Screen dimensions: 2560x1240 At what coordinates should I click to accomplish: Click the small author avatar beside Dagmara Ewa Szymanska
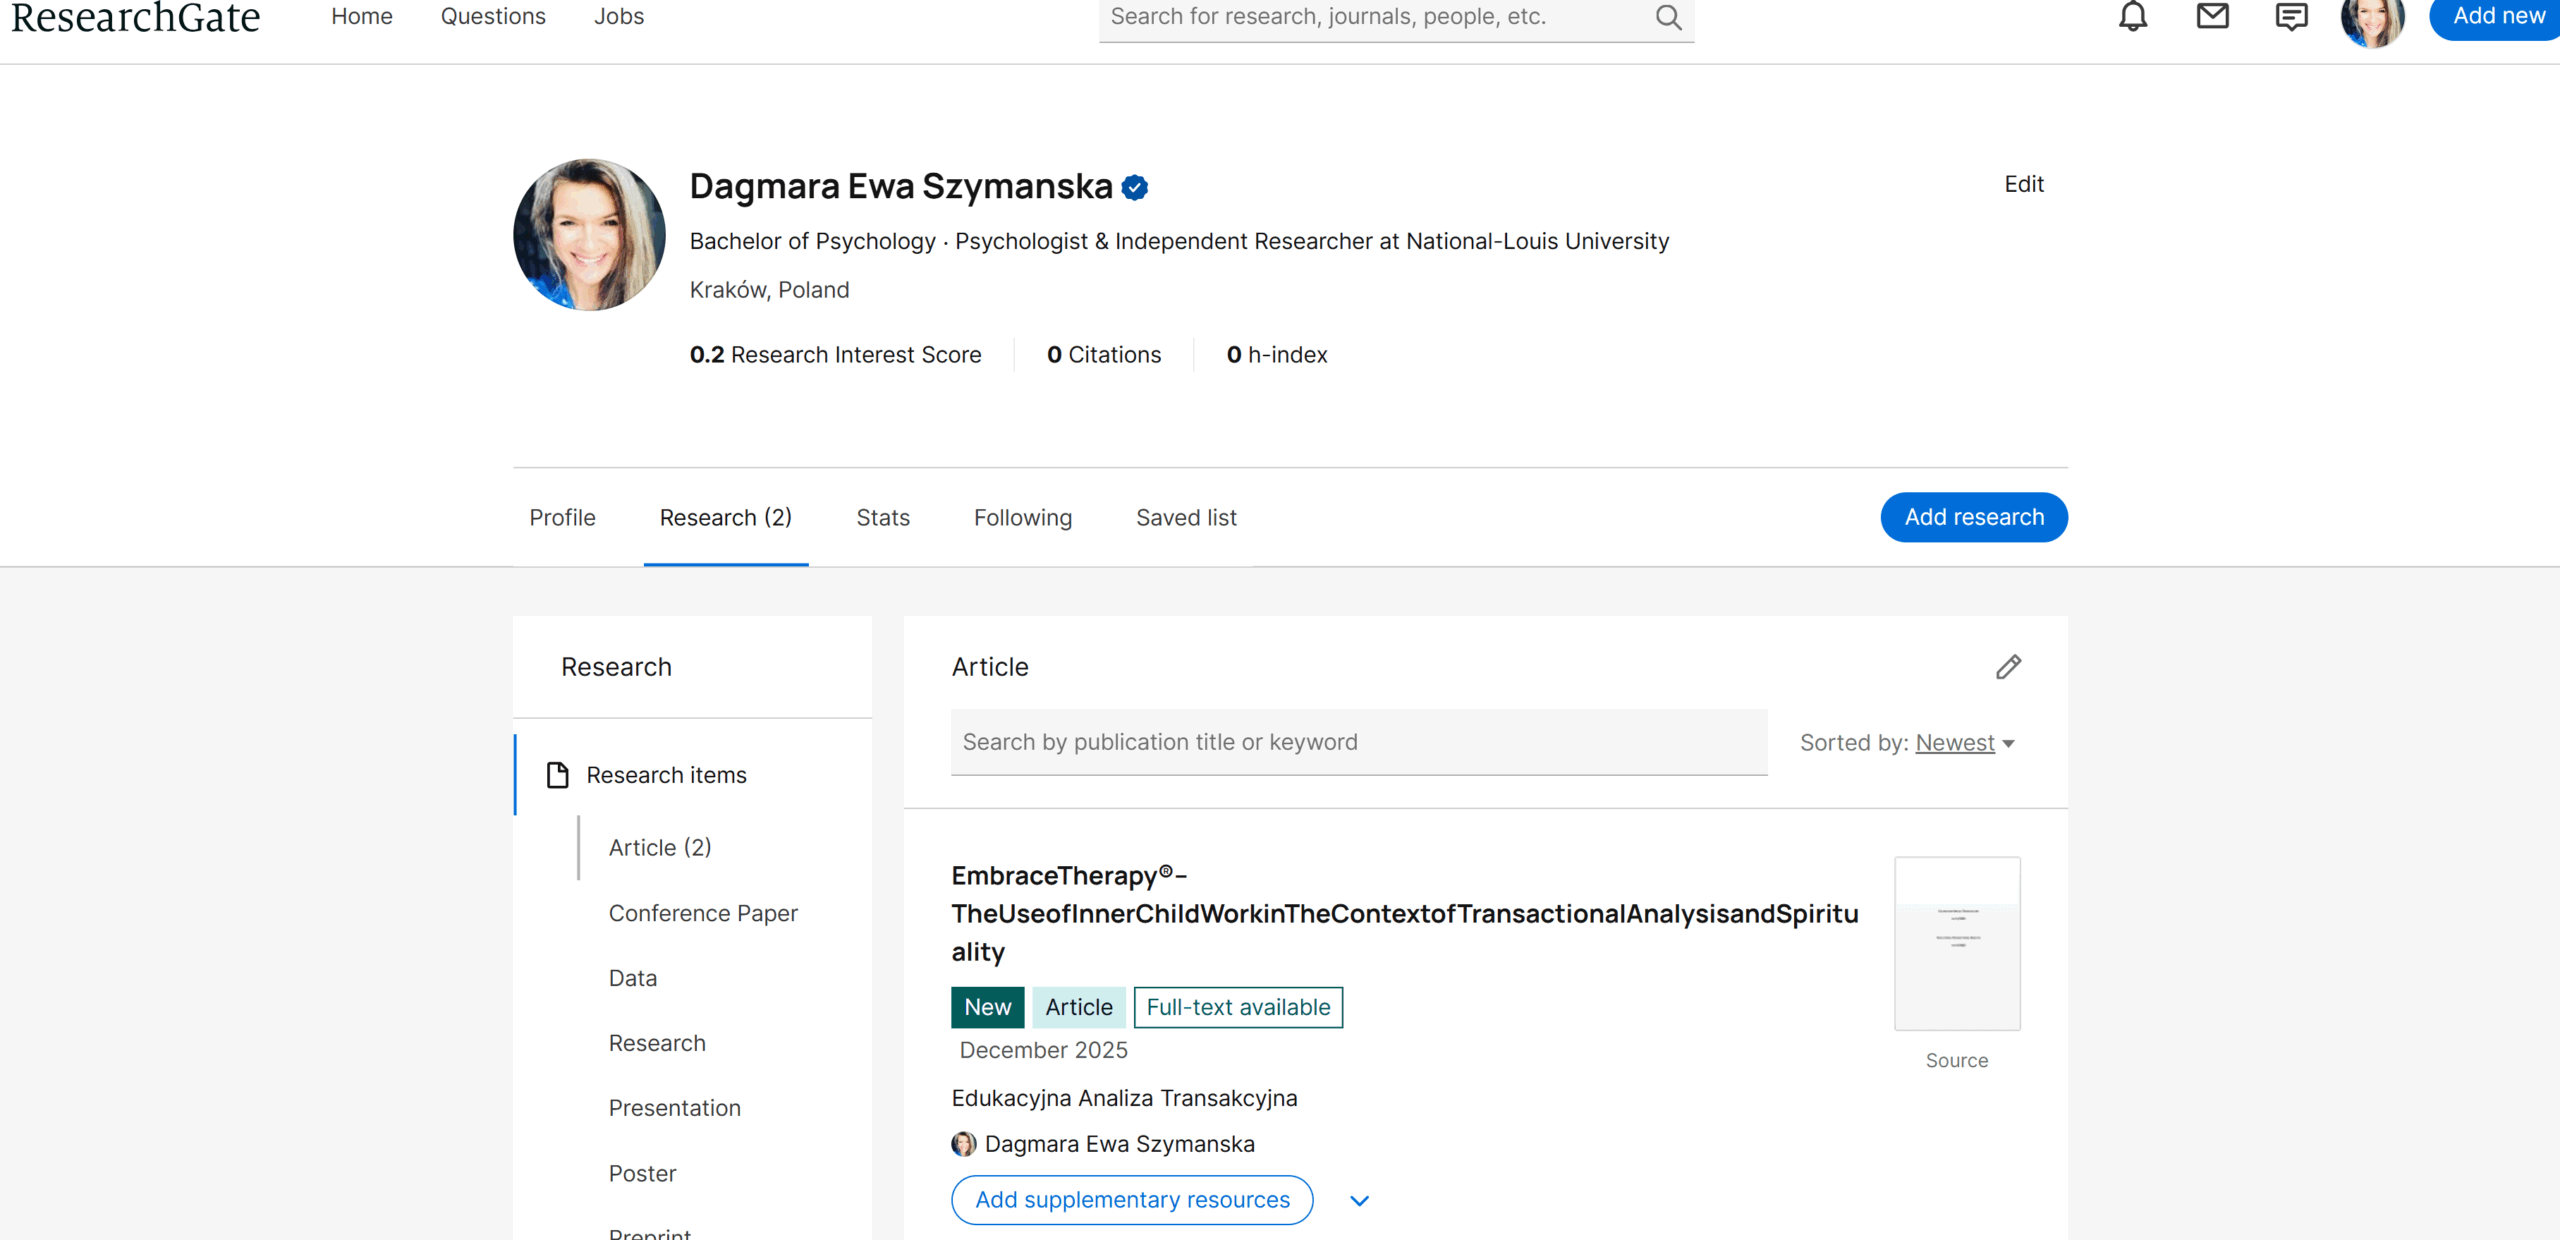[x=963, y=1144]
